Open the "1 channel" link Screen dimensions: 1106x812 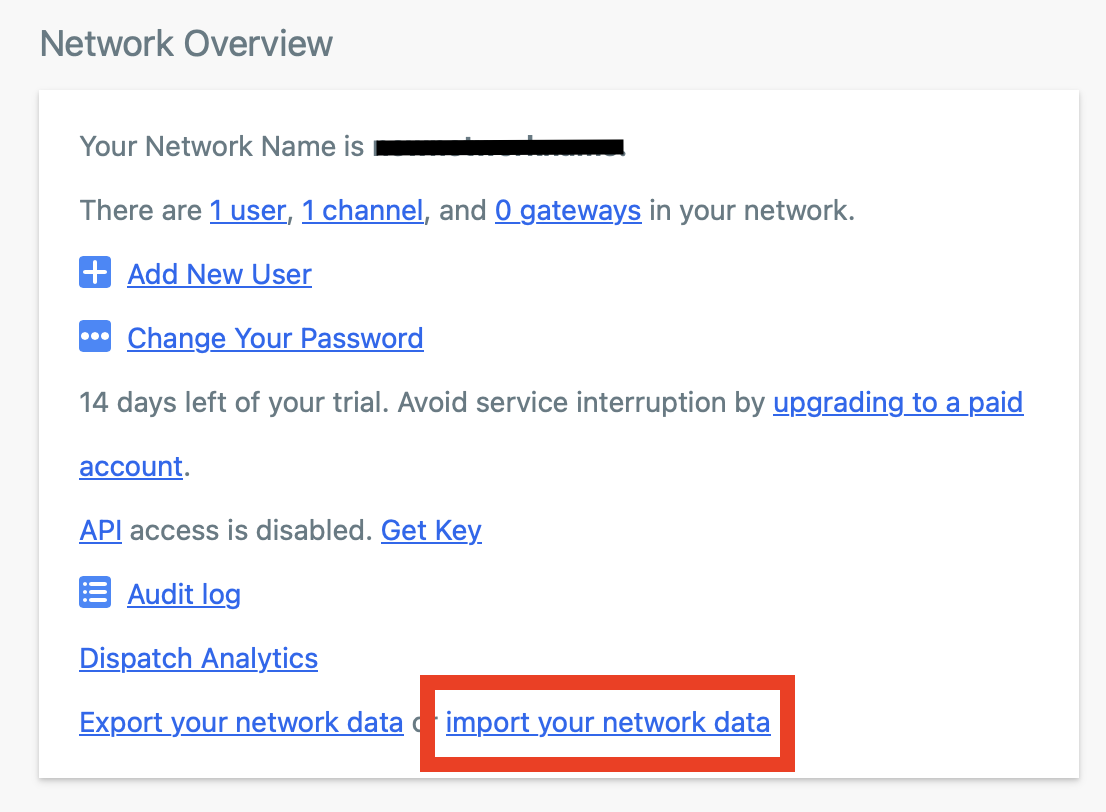coord(362,211)
